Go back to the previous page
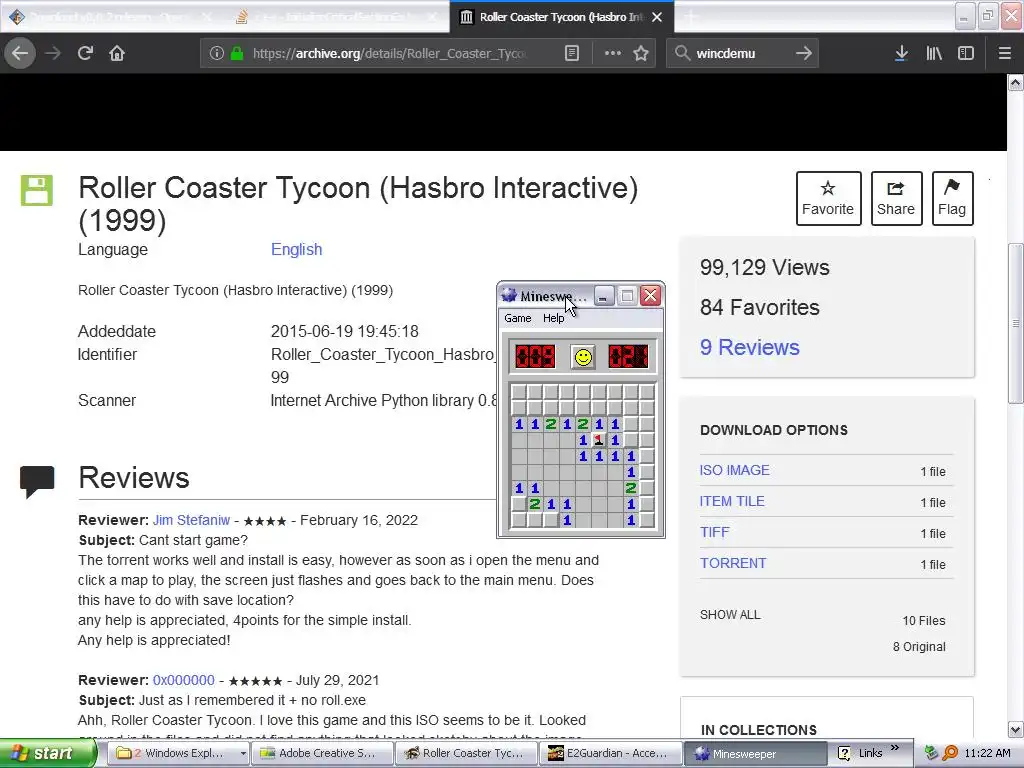This screenshot has width=1024, height=768. click(x=20, y=53)
